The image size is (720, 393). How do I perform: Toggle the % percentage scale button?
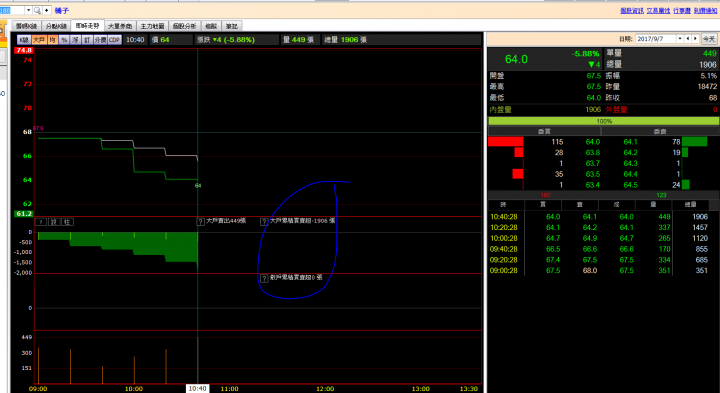[x=64, y=40]
